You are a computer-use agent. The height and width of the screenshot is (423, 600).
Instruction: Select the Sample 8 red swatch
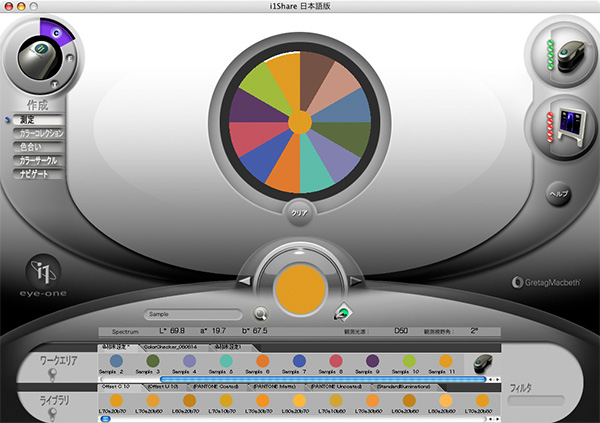(336, 361)
